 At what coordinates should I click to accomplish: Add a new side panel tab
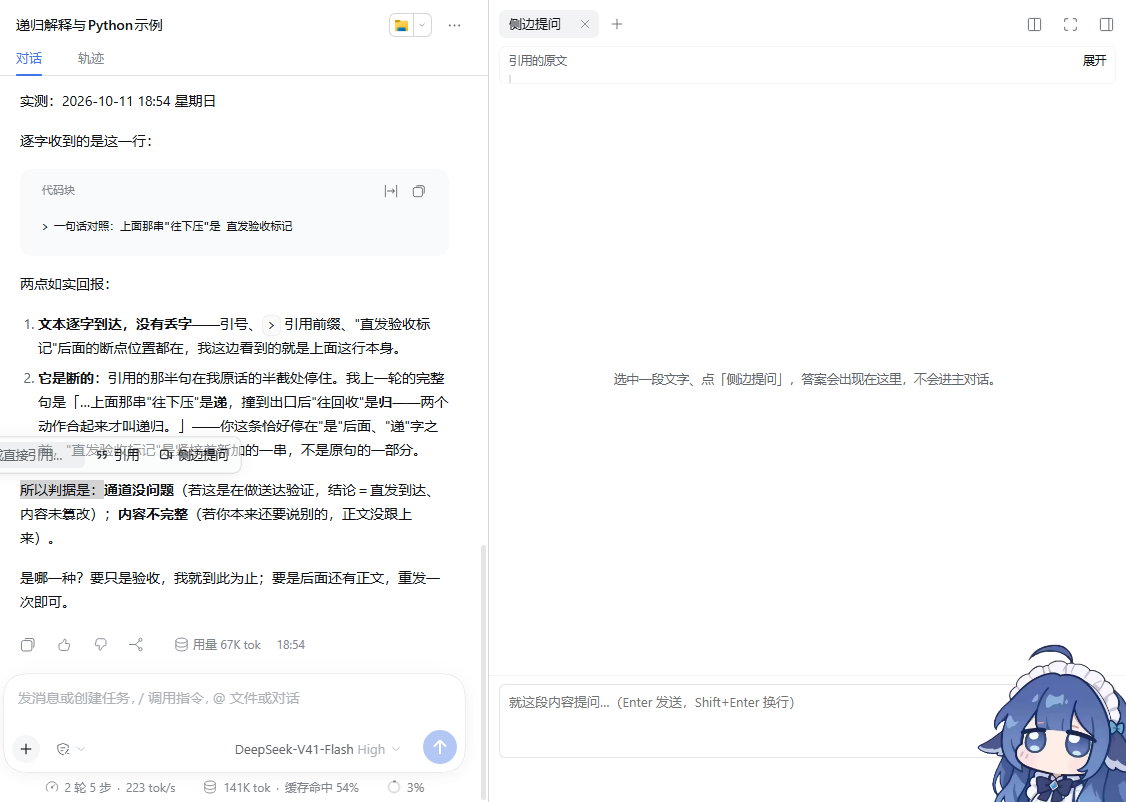click(617, 24)
